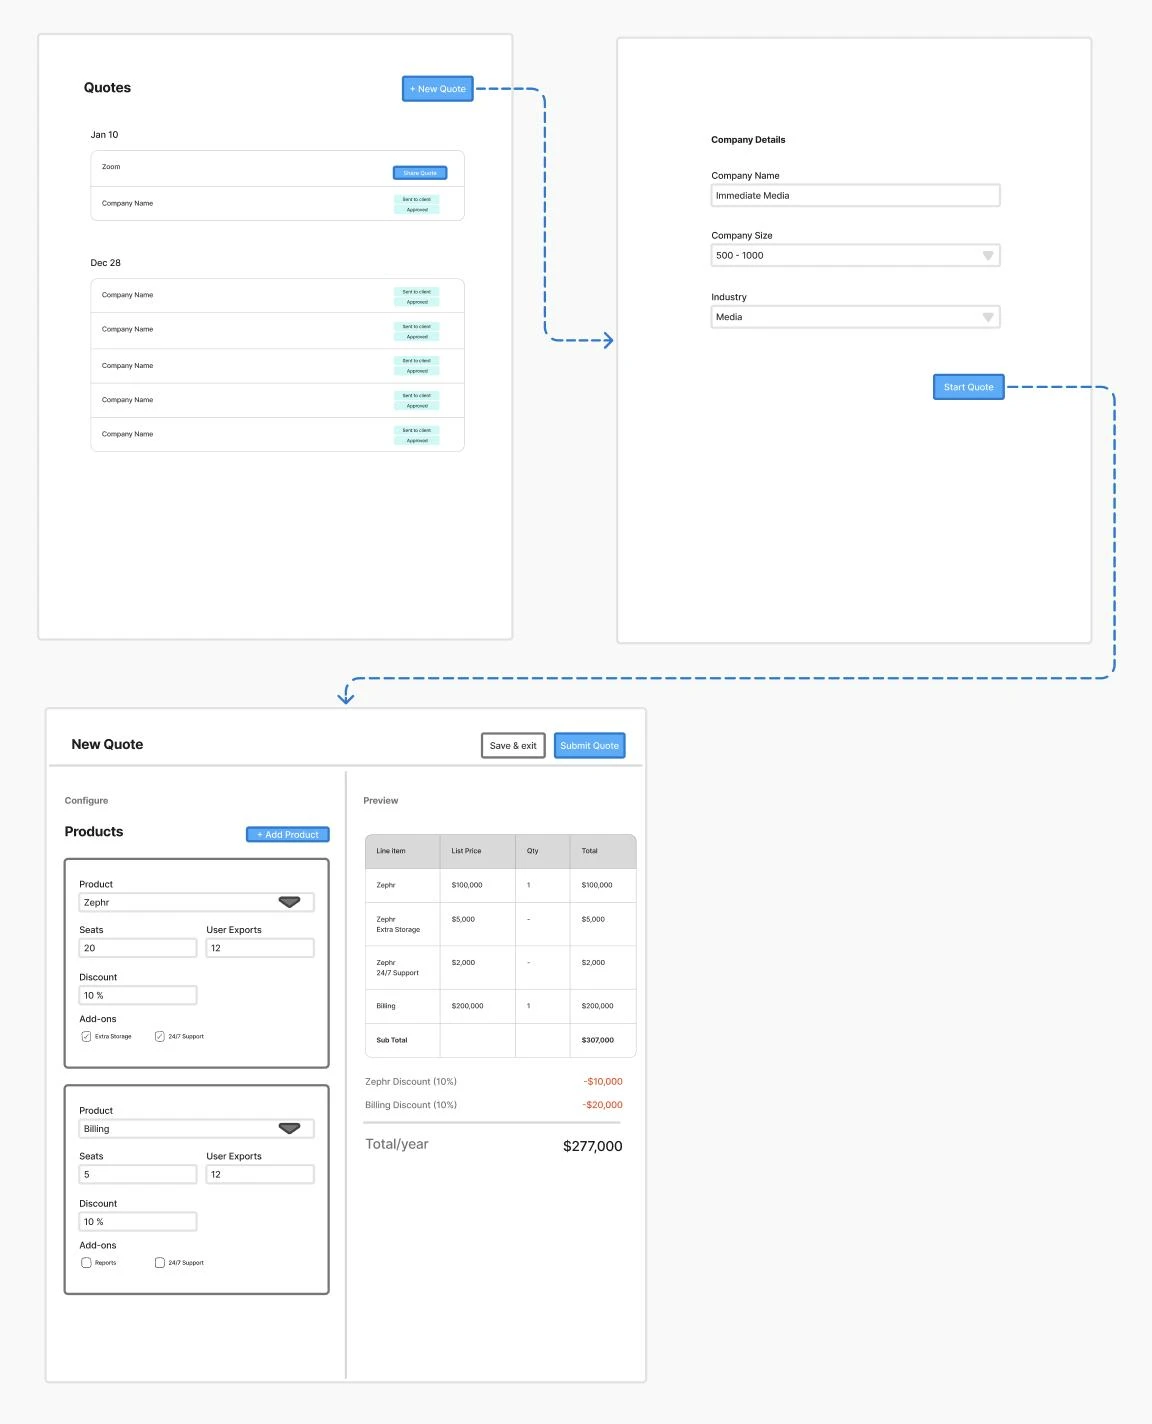Click the Seats field containing 20
Image resolution: width=1152 pixels, height=1424 pixels.
coord(138,948)
